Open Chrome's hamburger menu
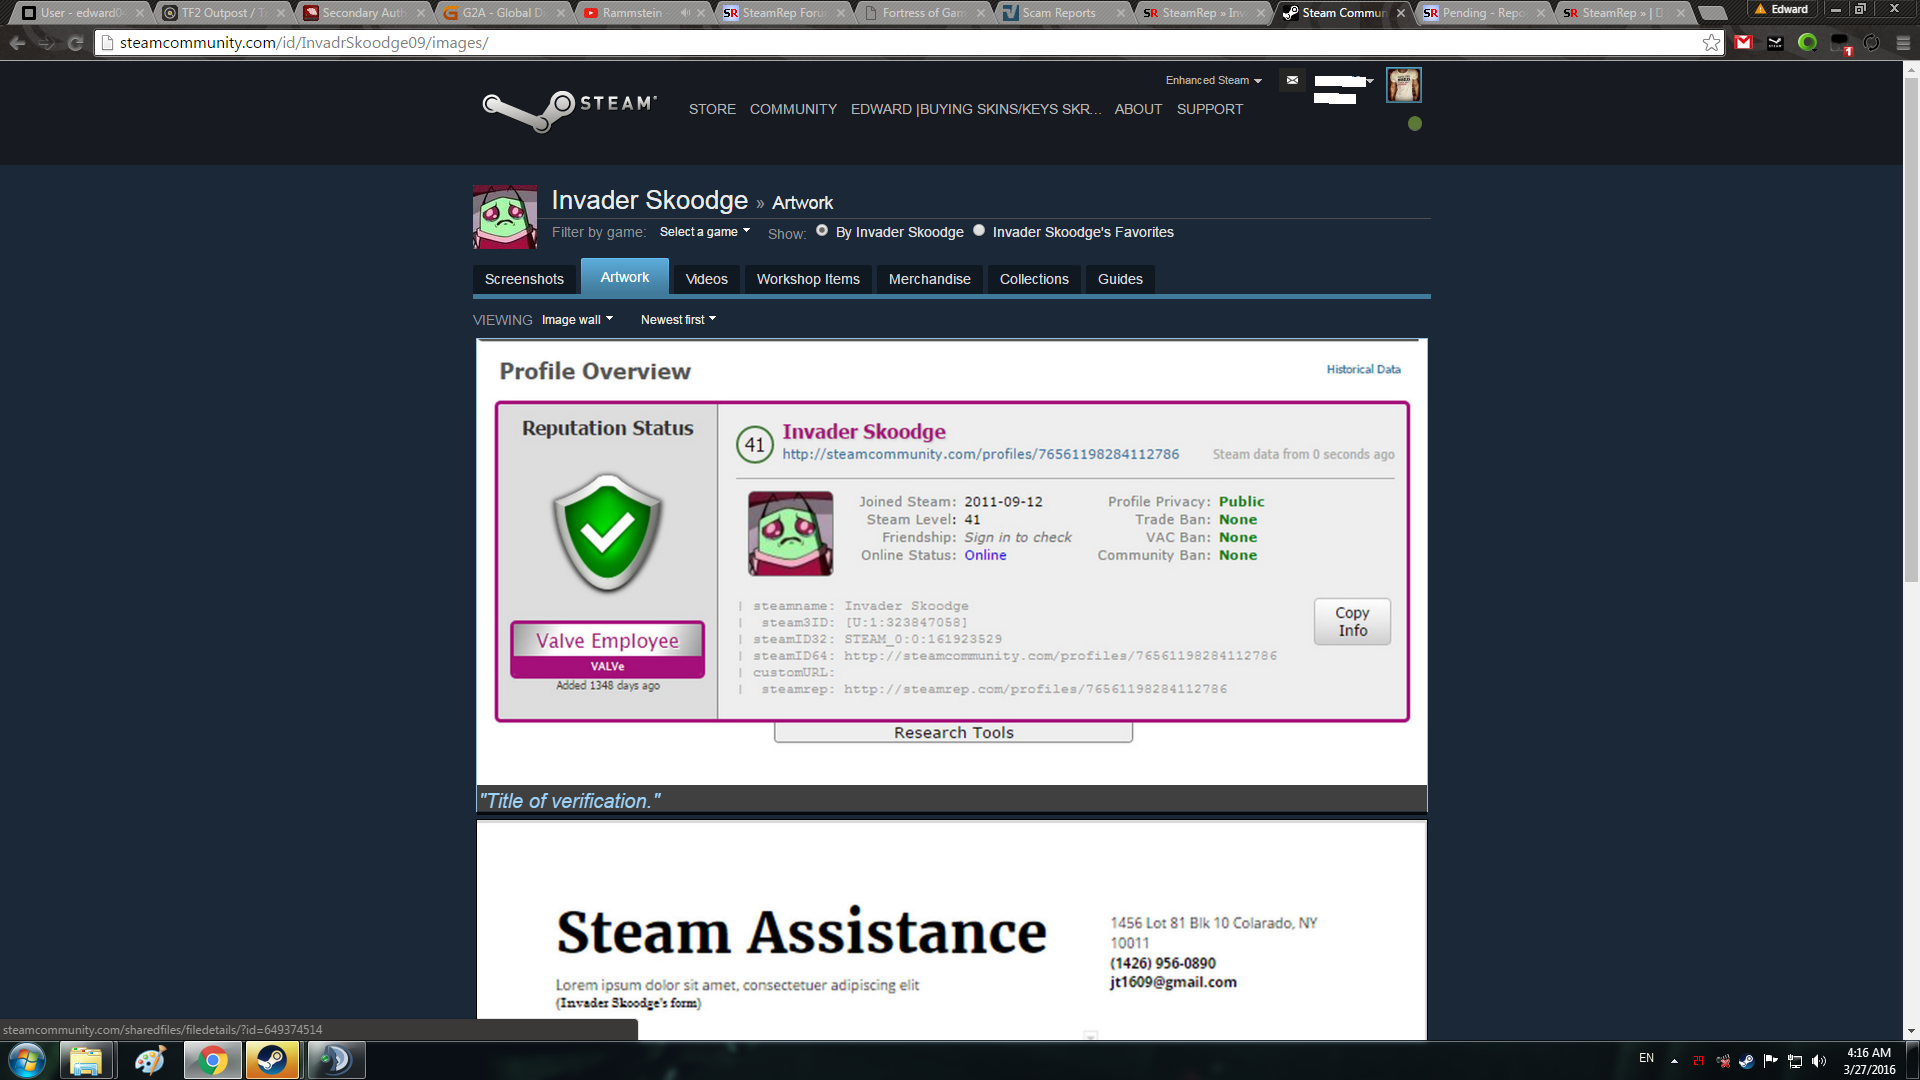Screen dimensions: 1920x1080 pos(1903,43)
